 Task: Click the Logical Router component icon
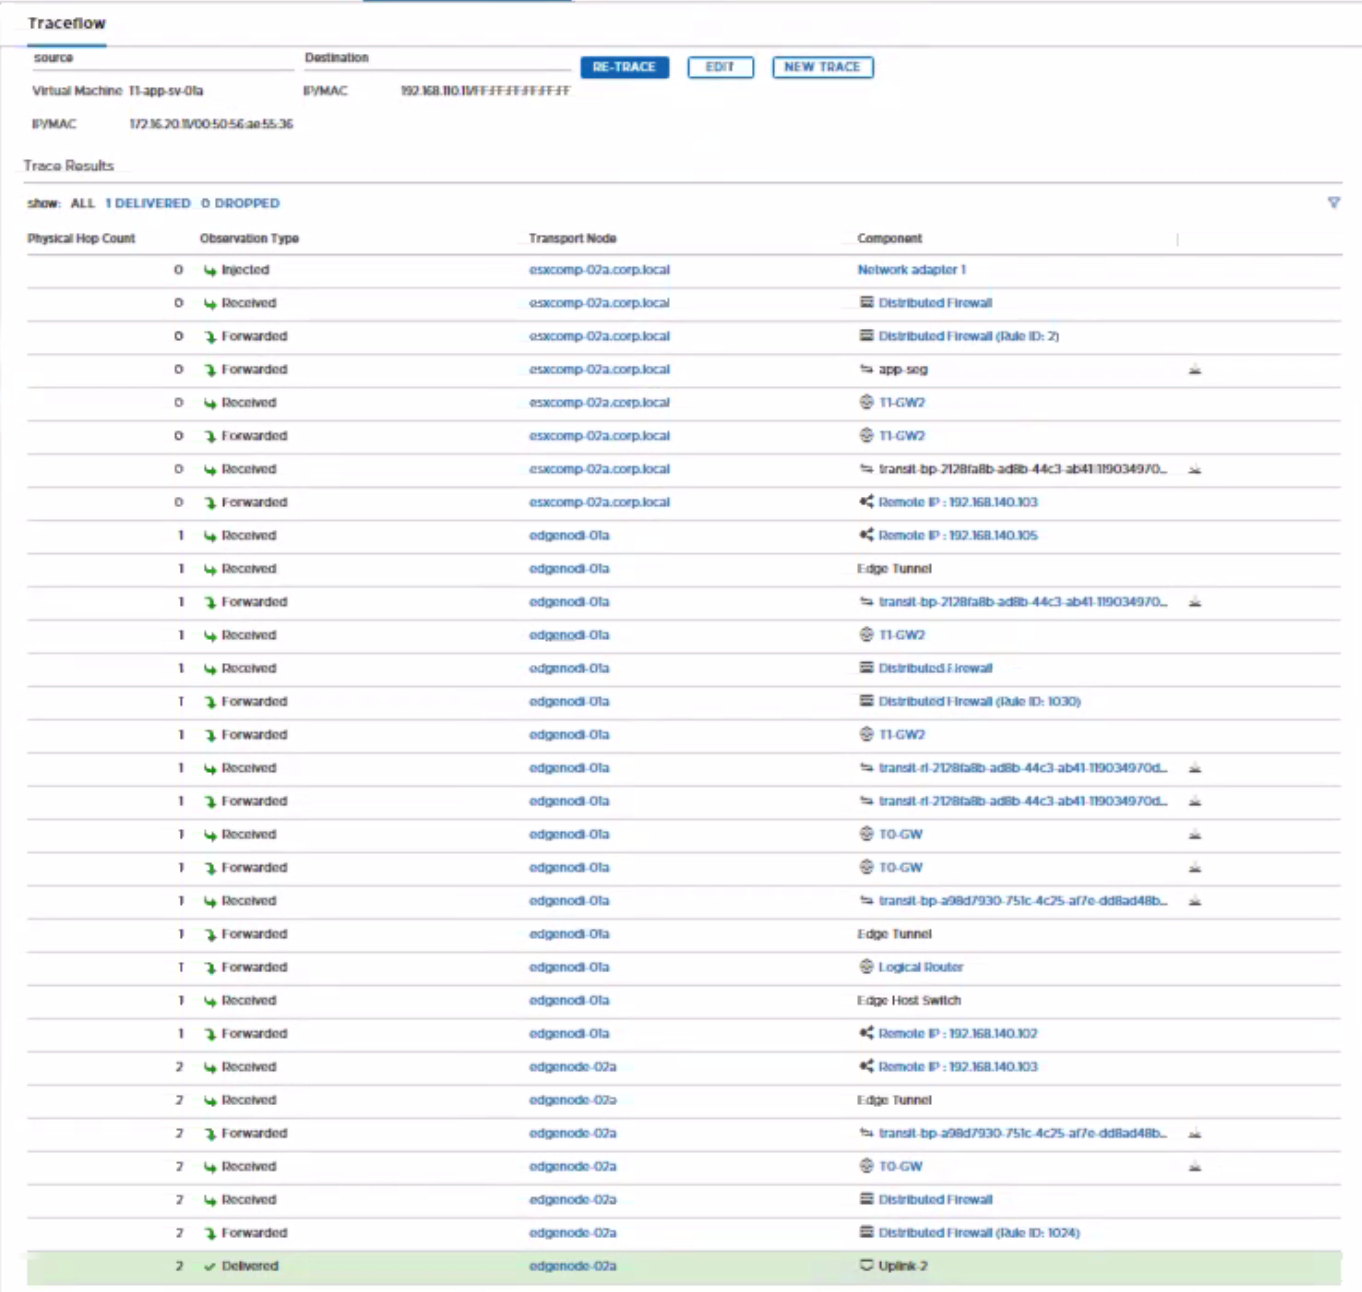[x=866, y=967]
